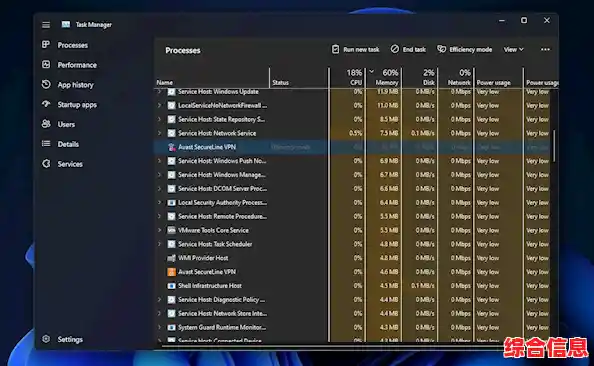Click the vertical scrollbar thumb of process list
Screen dimensions: 594x366
coord(554,146)
